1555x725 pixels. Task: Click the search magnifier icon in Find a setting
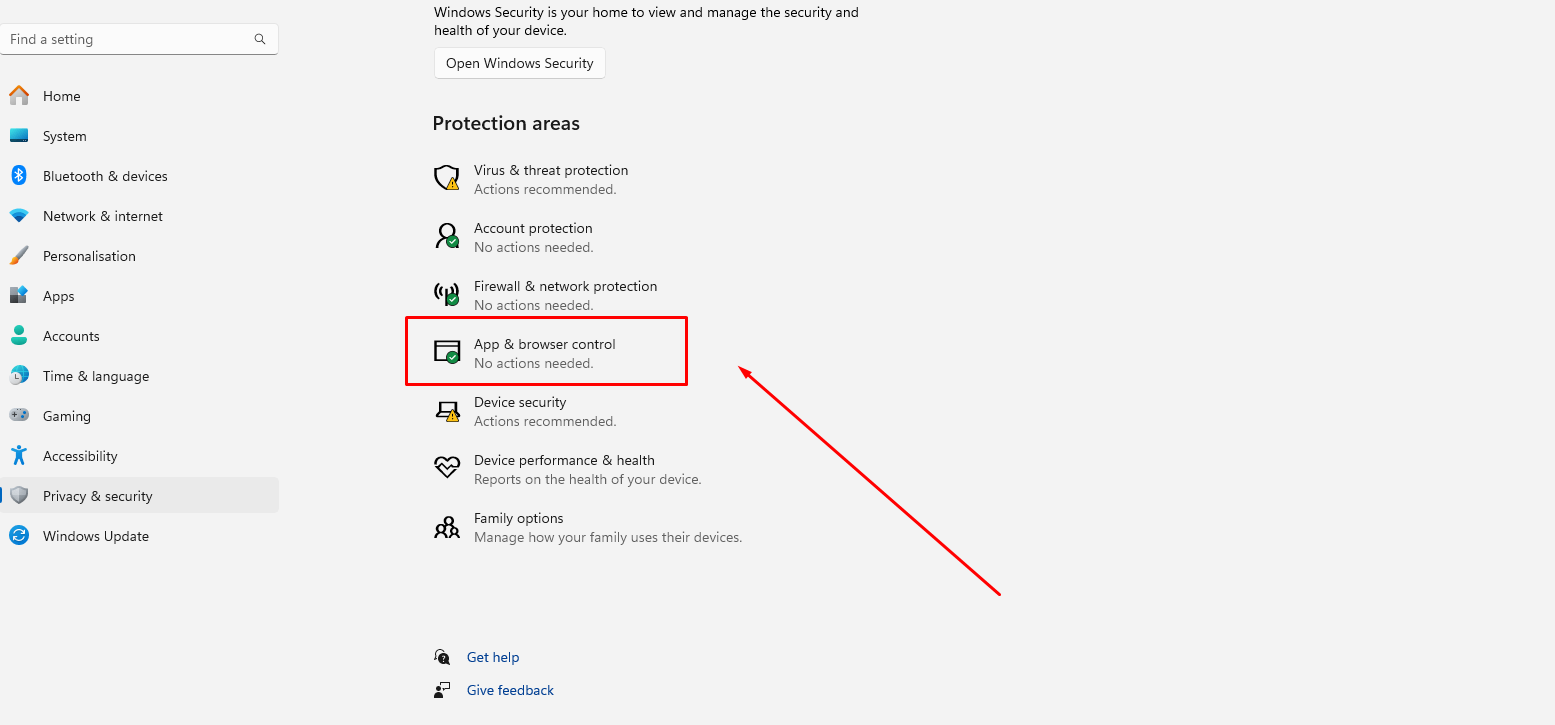(260, 39)
